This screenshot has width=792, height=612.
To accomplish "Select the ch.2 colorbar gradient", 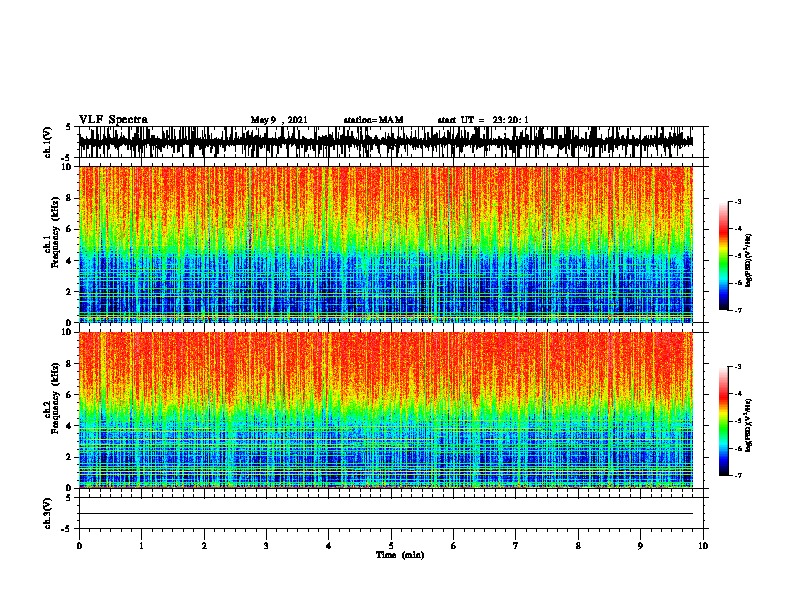I will click(x=723, y=421).
